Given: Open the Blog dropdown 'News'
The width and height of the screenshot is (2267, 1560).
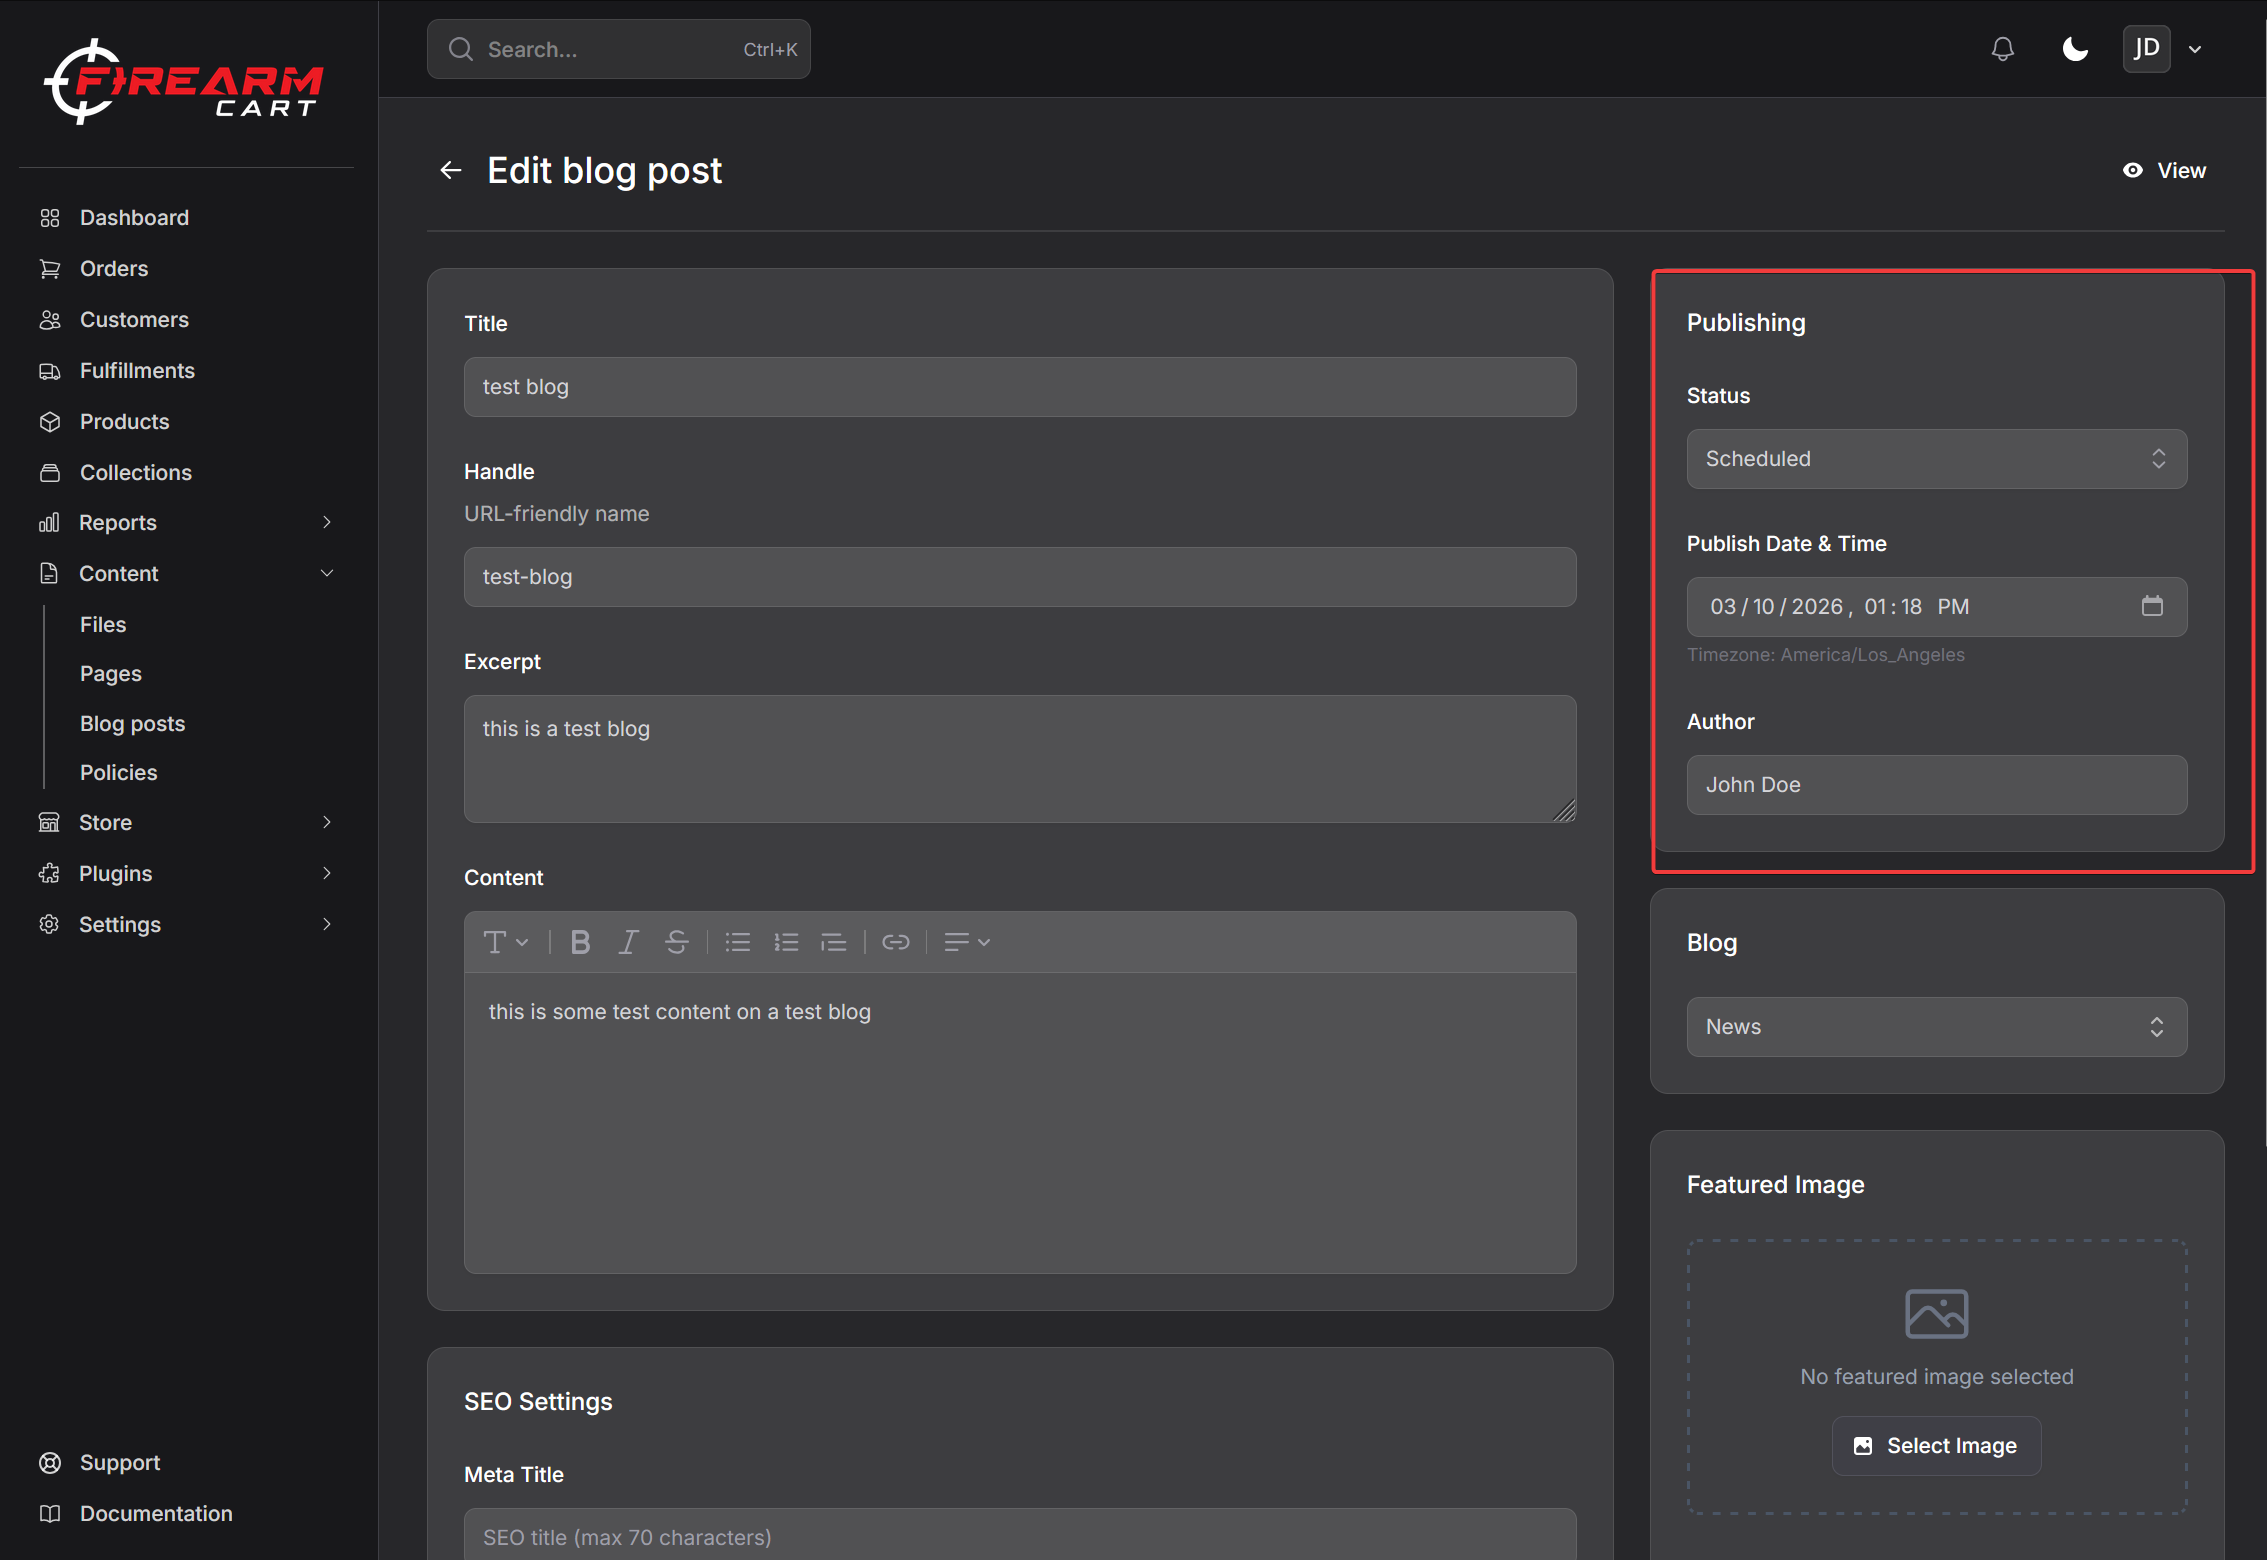Looking at the screenshot, I should click(x=1937, y=1027).
